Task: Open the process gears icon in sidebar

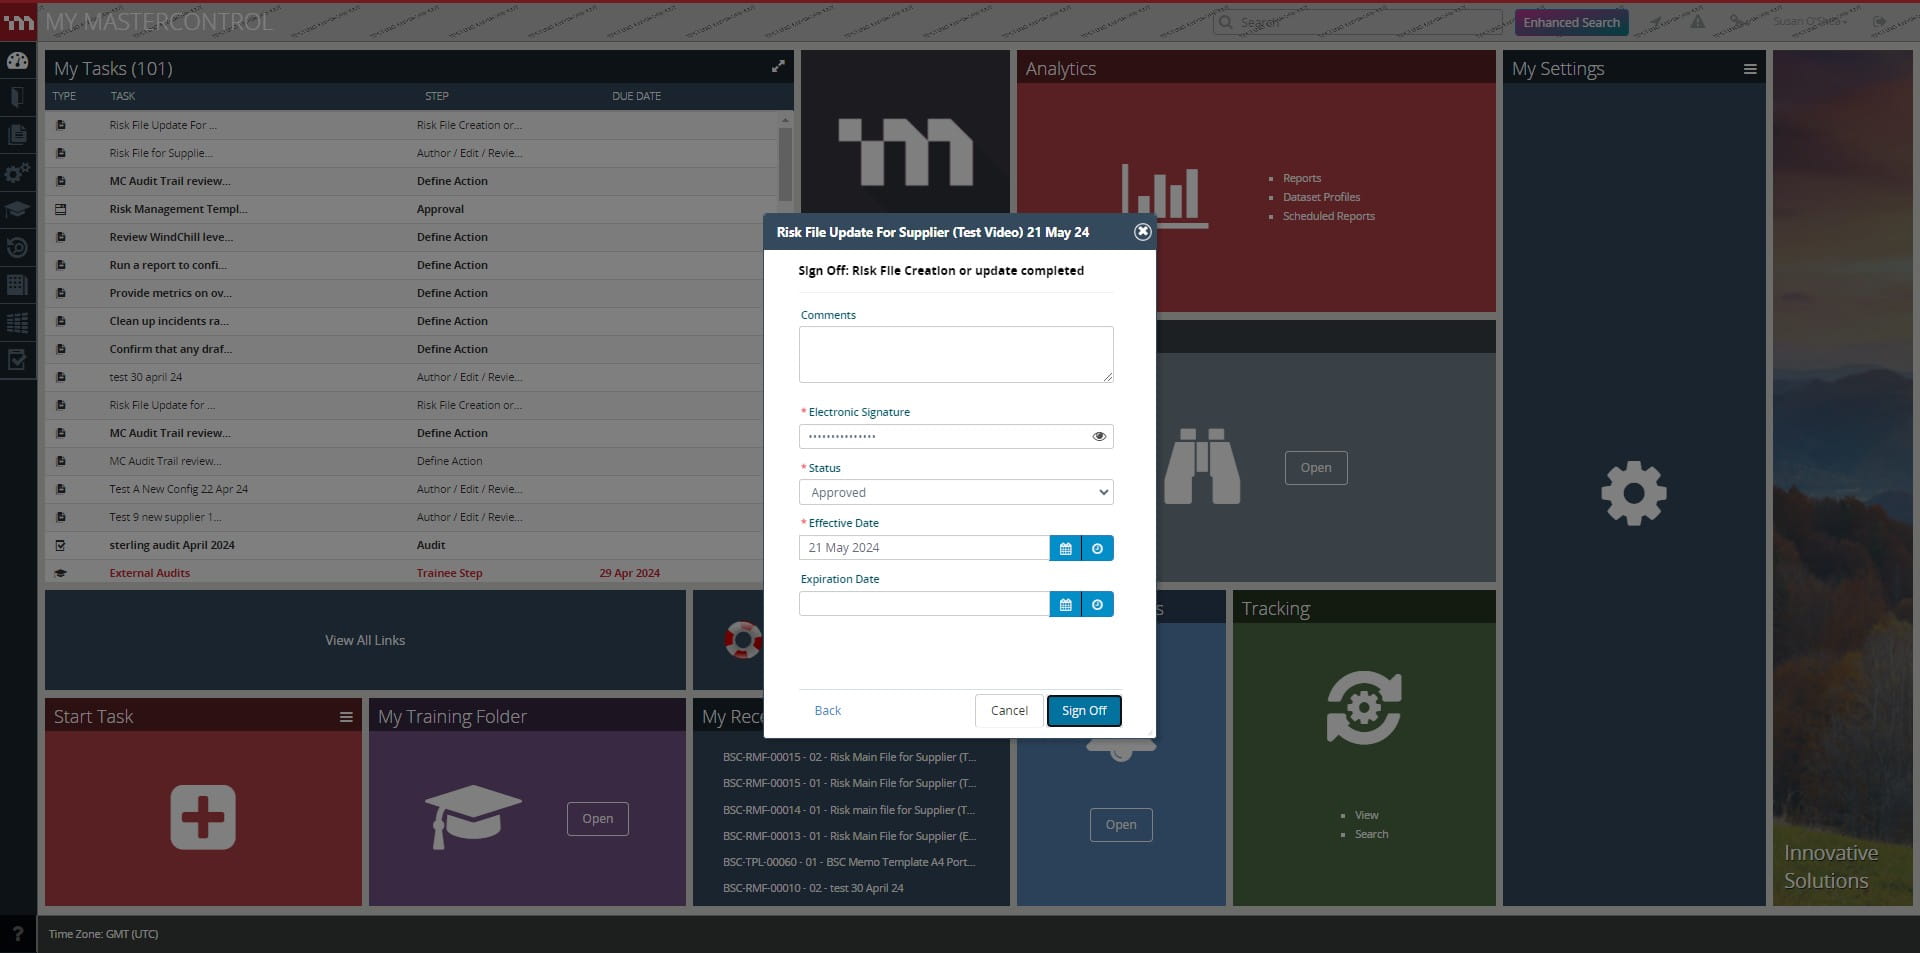Action: pyautogui.click(x=18, y=173)
